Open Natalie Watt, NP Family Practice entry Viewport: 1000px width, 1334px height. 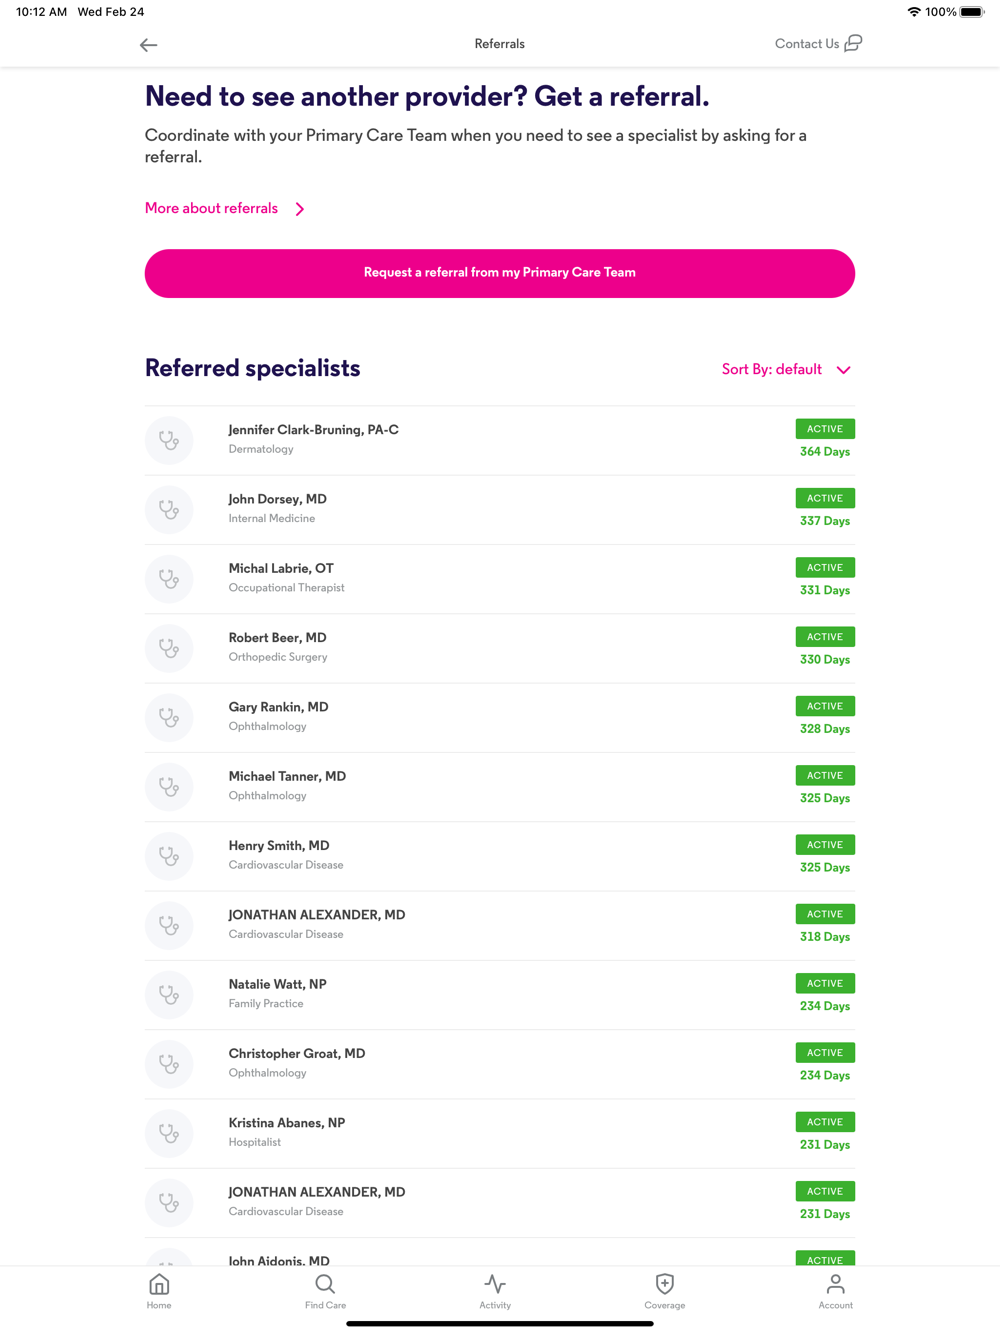point(278,993)
